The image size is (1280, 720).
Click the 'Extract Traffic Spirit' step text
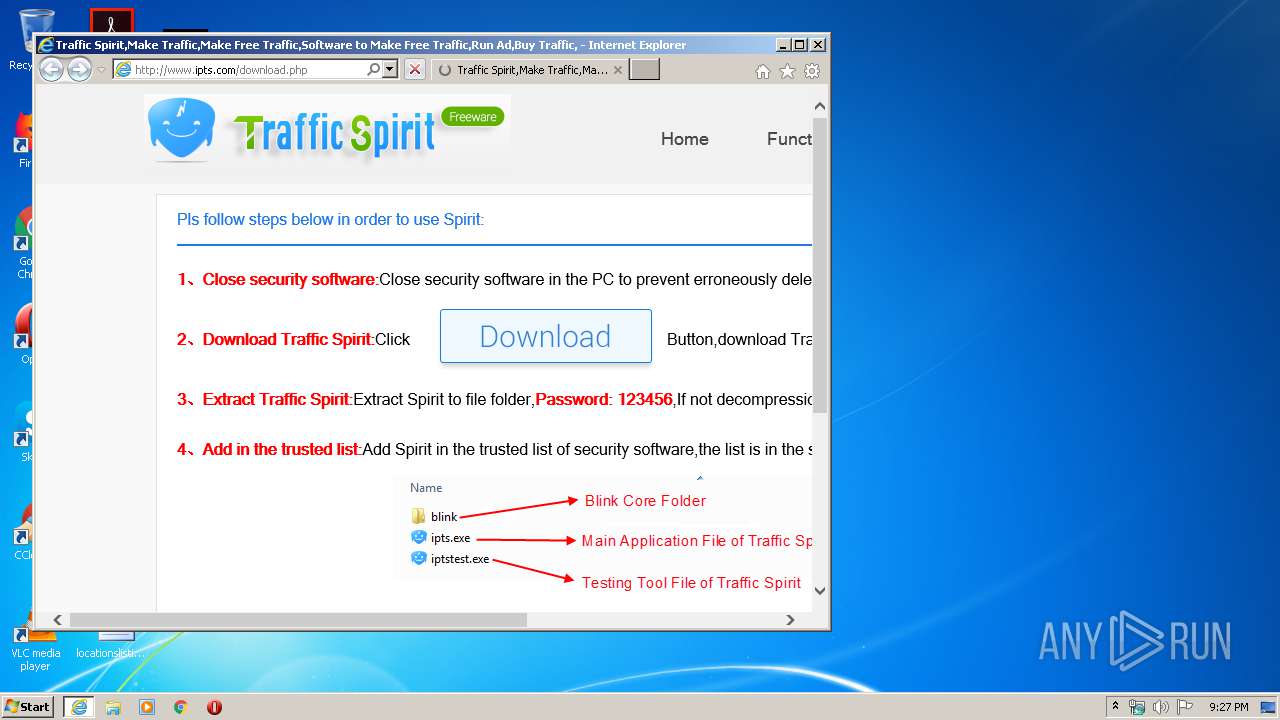276,399
